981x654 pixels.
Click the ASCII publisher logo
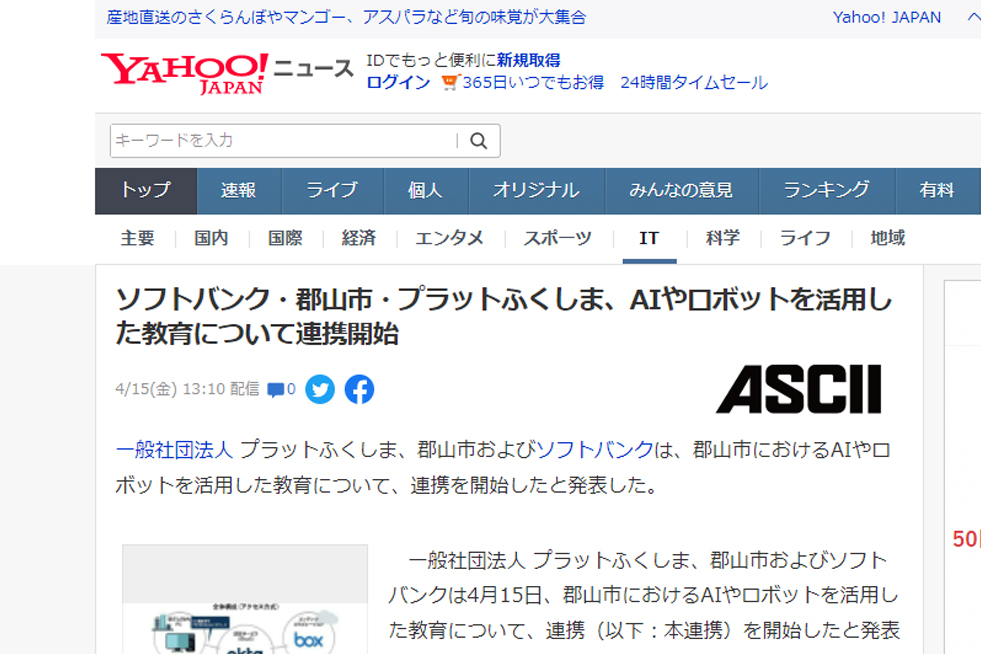799,389
